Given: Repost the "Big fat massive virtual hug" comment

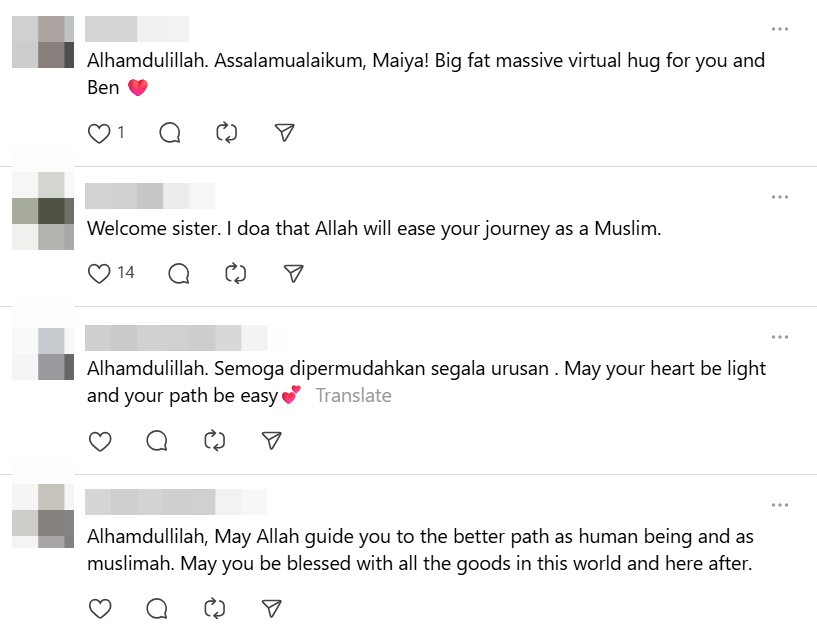Looking at the screenshot, I should (x=227, y=133).
